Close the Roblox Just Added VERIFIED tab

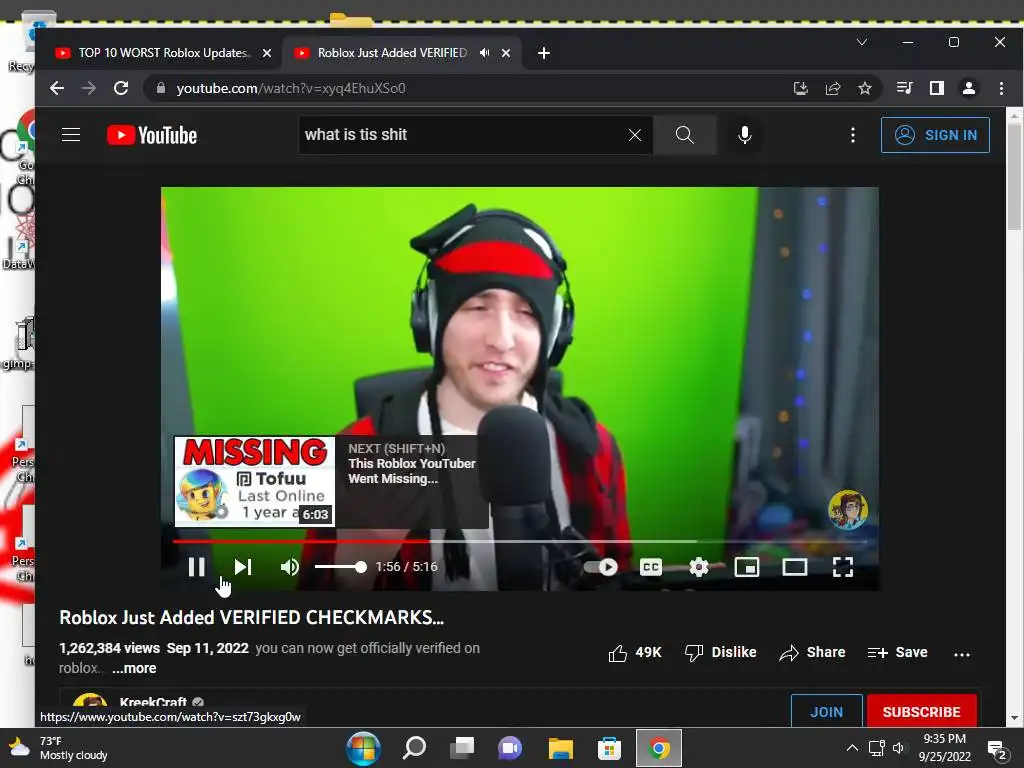click(x=505, y=53)
